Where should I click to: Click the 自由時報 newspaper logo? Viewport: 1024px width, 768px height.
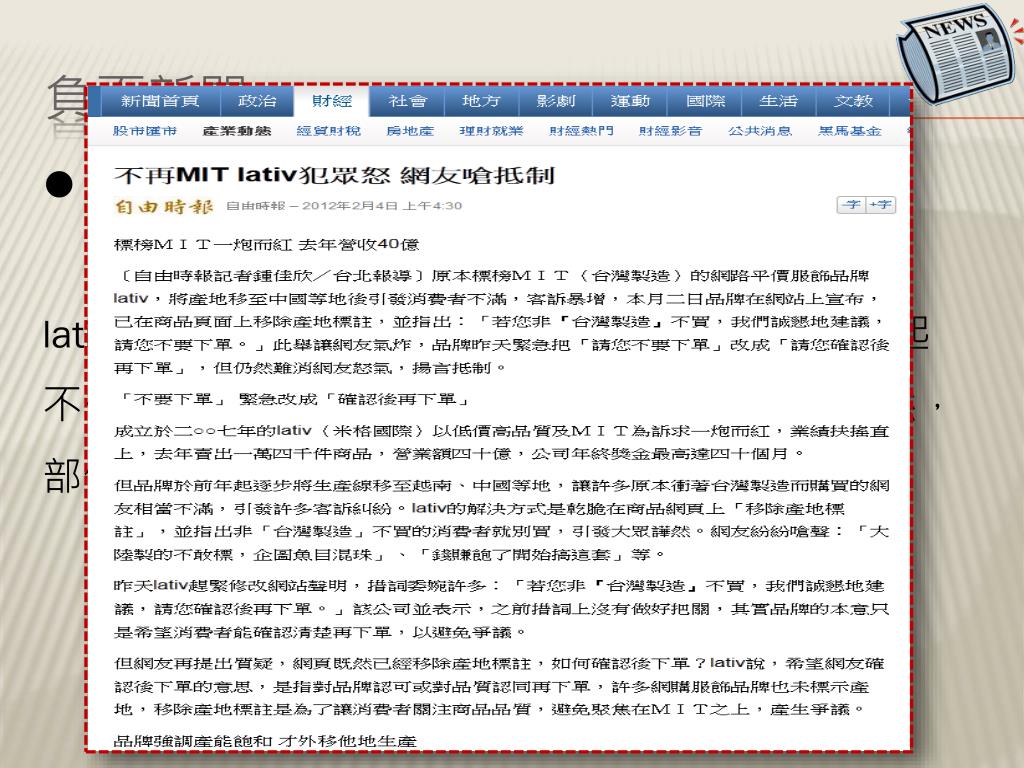click(164, 206)
